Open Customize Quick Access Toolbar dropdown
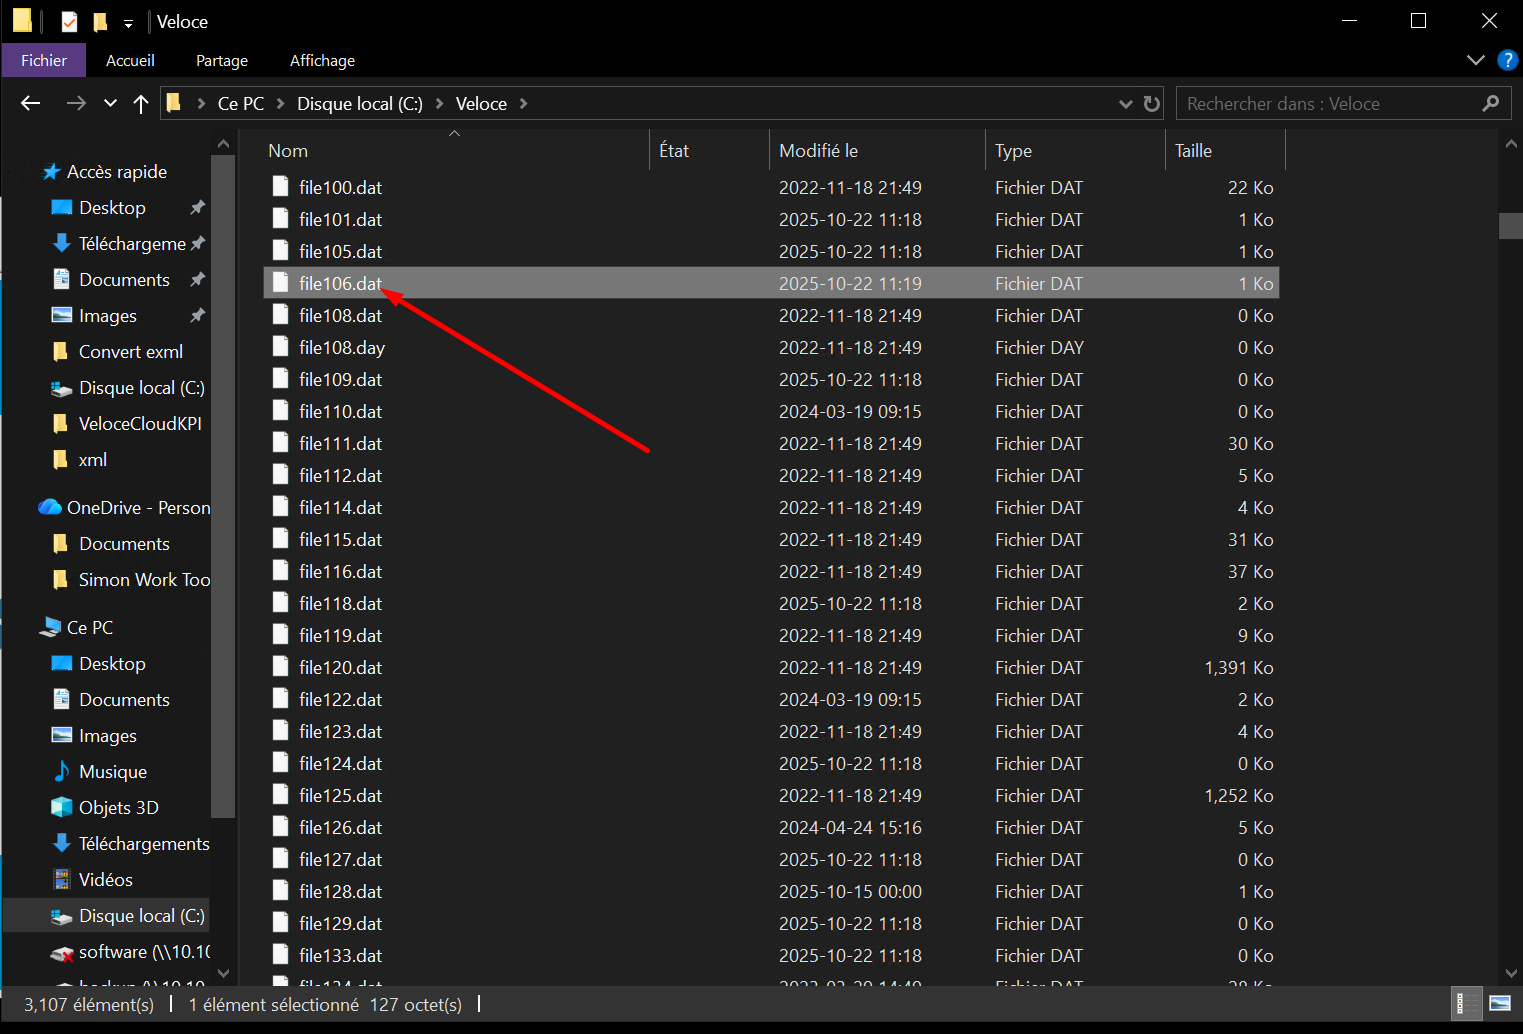This screenshot has height=1034, width=1523. (x=128, y=22)
